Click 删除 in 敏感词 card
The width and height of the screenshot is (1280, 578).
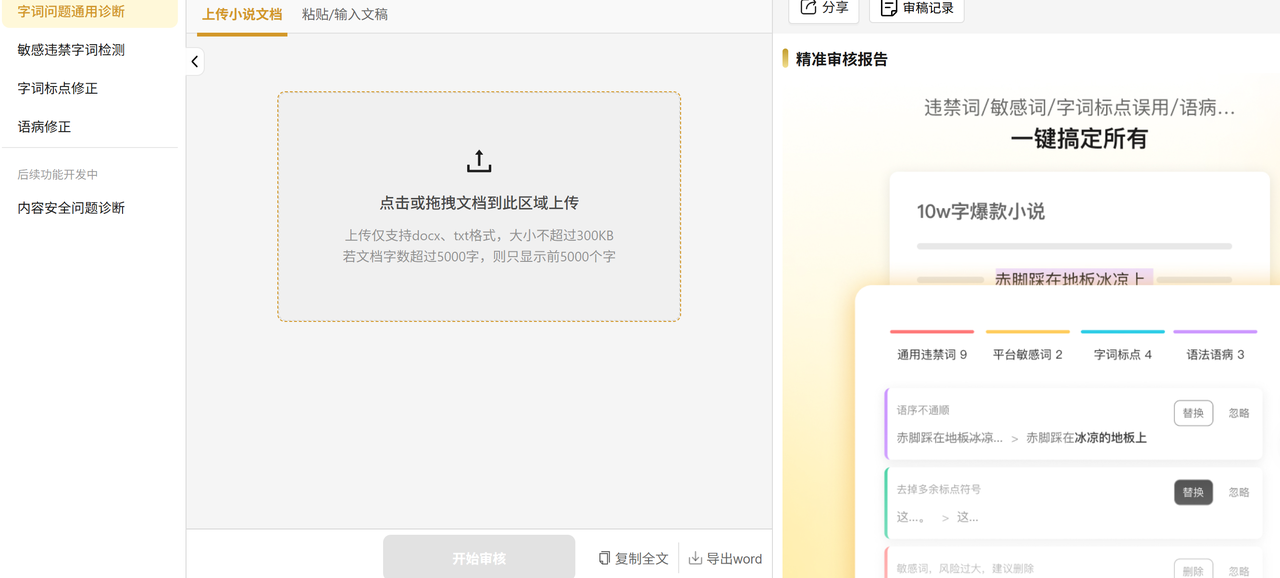[1193, 570]
